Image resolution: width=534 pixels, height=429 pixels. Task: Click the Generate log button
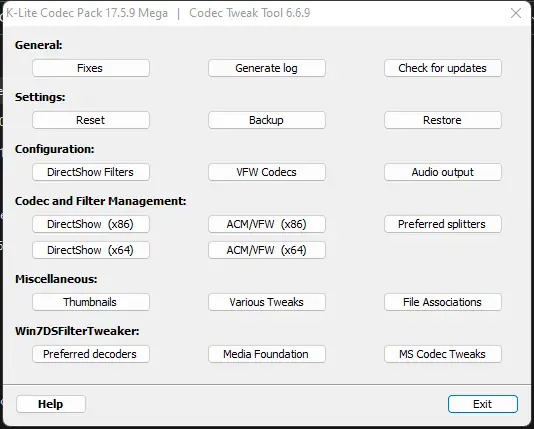click(267, 68)
